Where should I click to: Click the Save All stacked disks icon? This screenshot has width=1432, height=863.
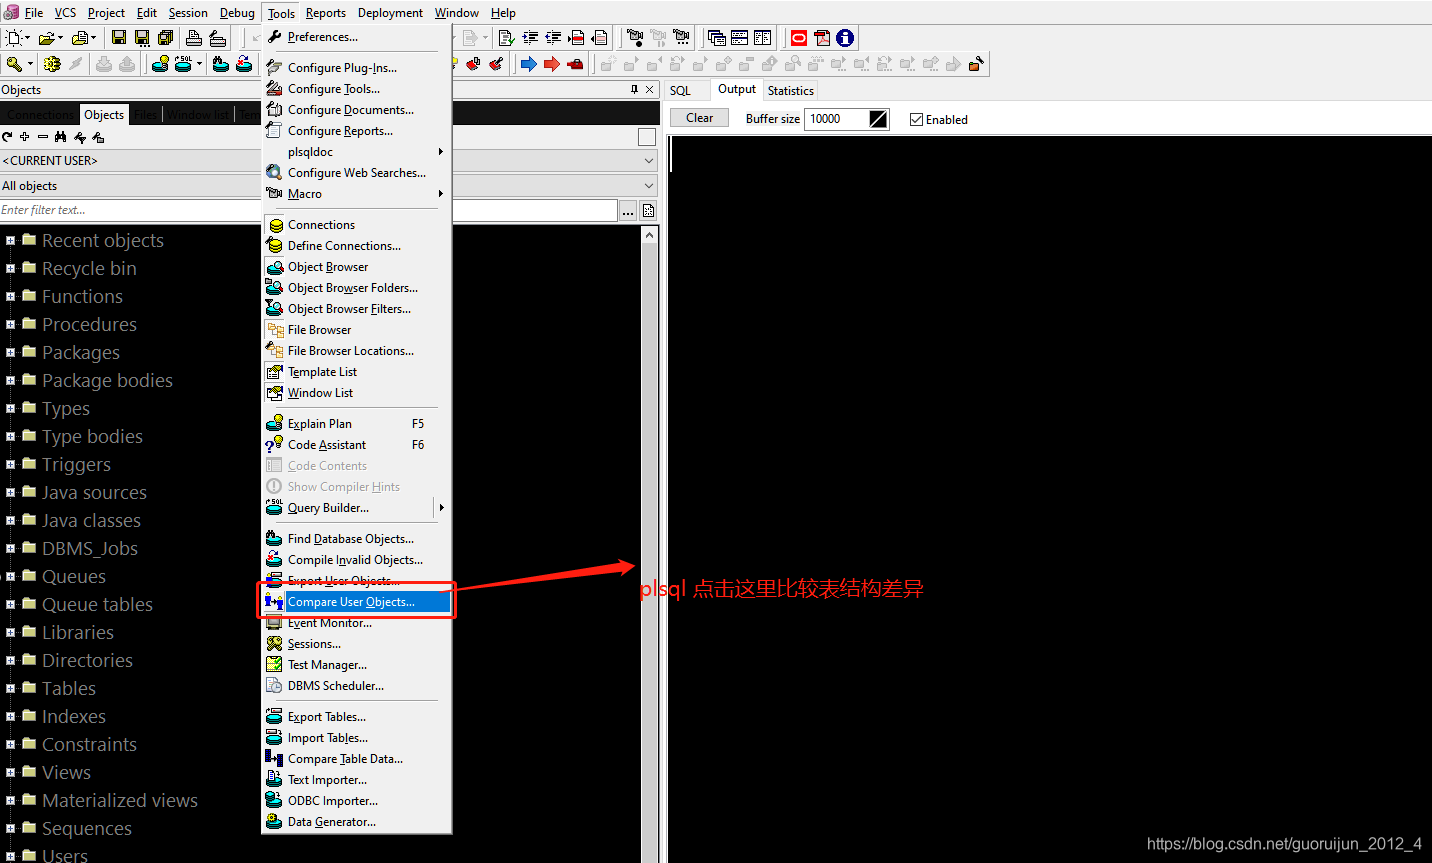coord(165,38)
